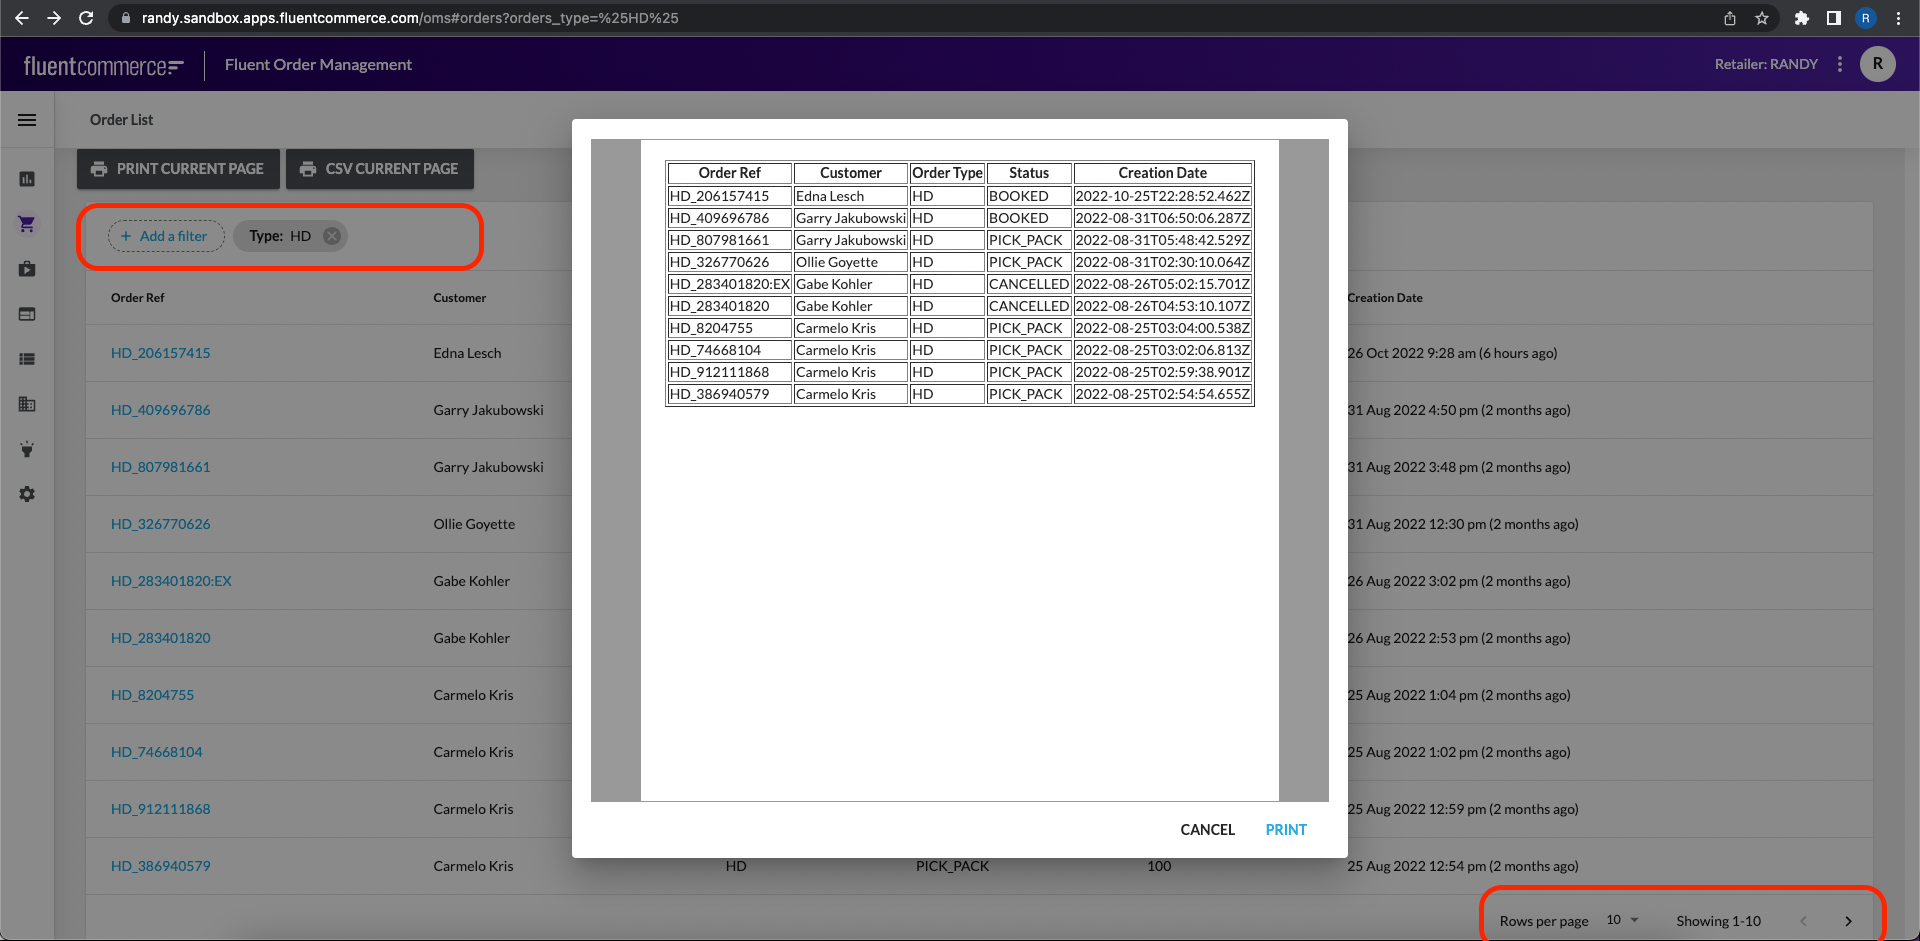Select the shopping cart orders icon
The height and width of the screenshot is (941, 1920).
pos(27,224)
